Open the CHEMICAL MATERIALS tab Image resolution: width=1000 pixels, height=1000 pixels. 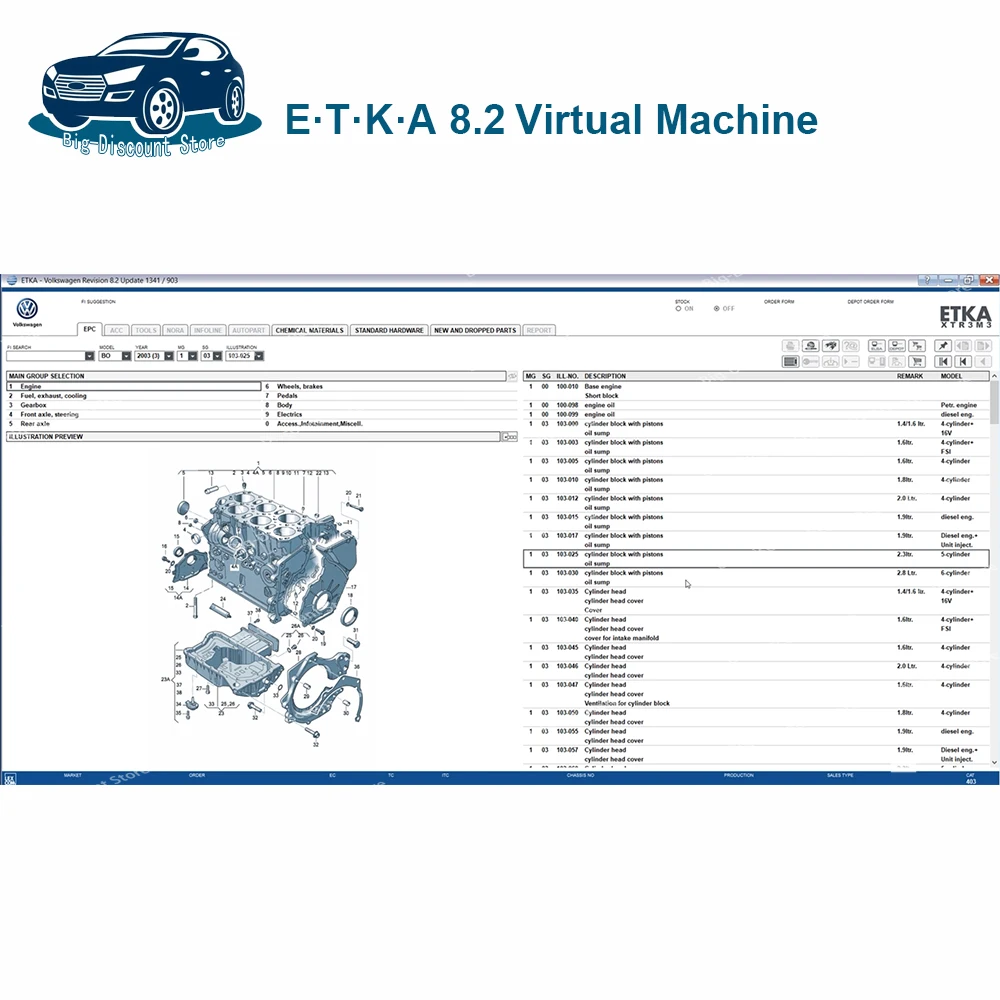[309, 330]
